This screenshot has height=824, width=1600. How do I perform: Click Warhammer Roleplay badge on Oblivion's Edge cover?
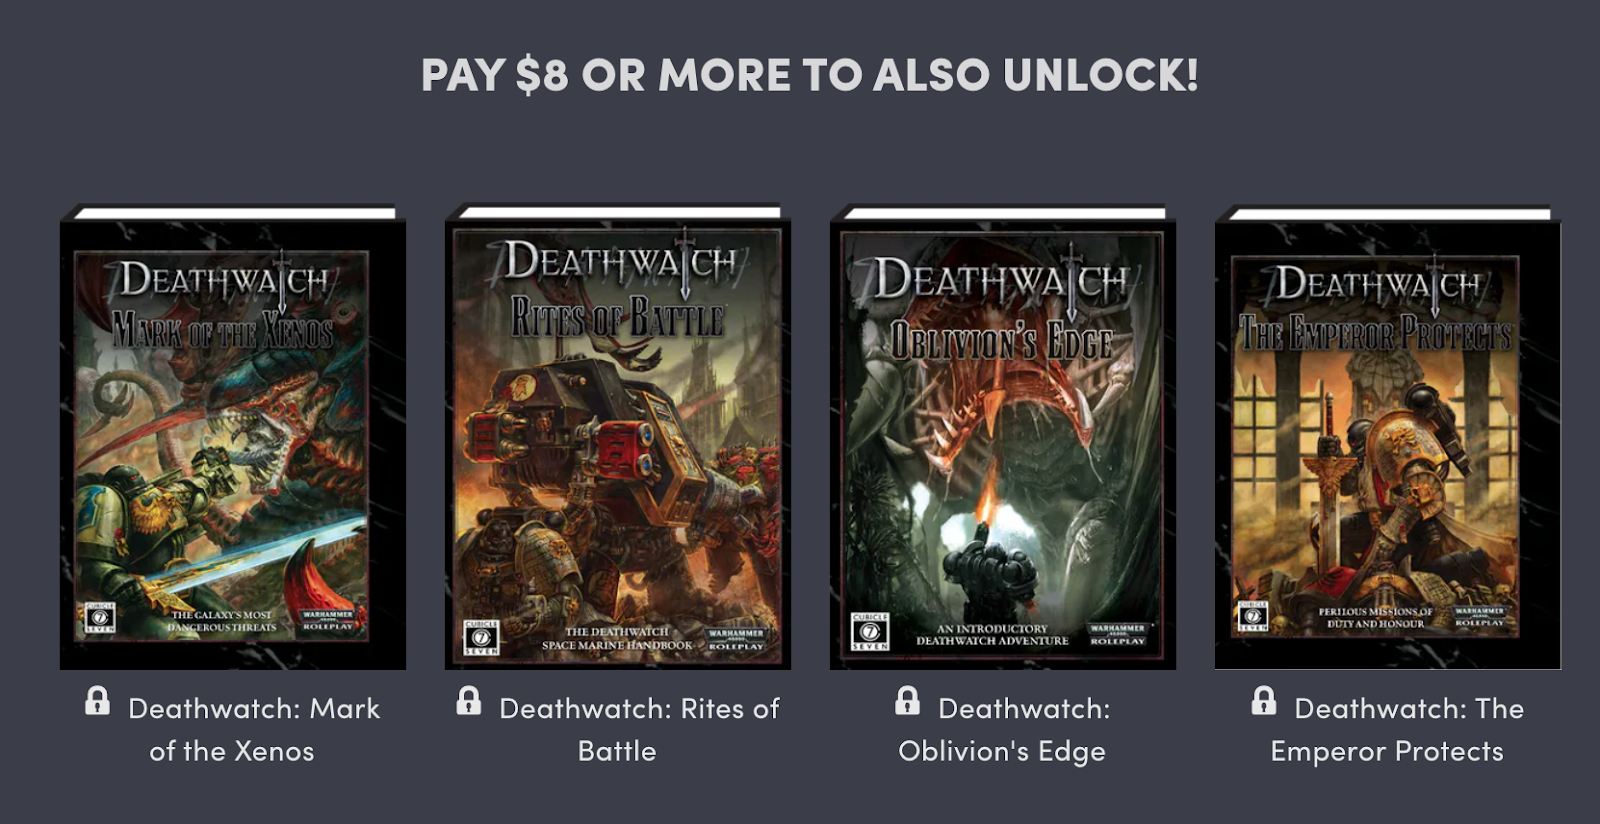click(x=1117, y=634)
